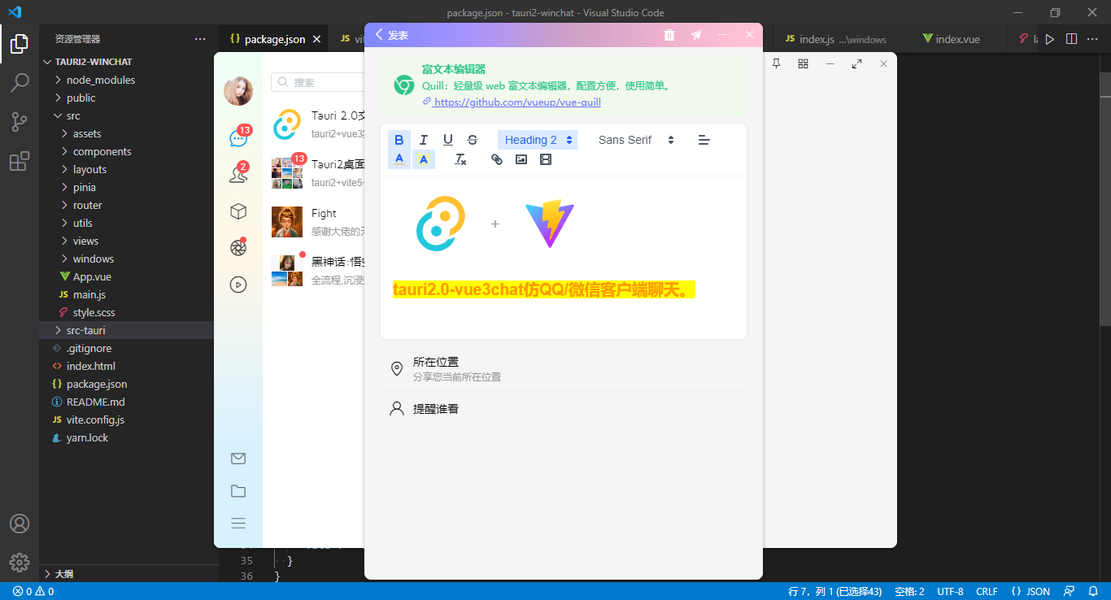Open vite.config.js in the explorer
The width and height of the screenshot is (1111, 600).
click(126, 419)
